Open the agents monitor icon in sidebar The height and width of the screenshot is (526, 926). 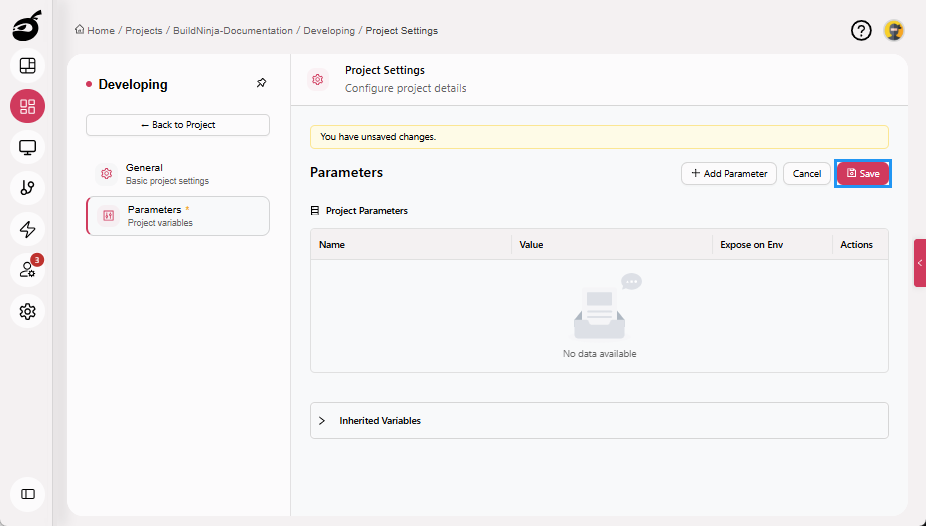[27, 147]
